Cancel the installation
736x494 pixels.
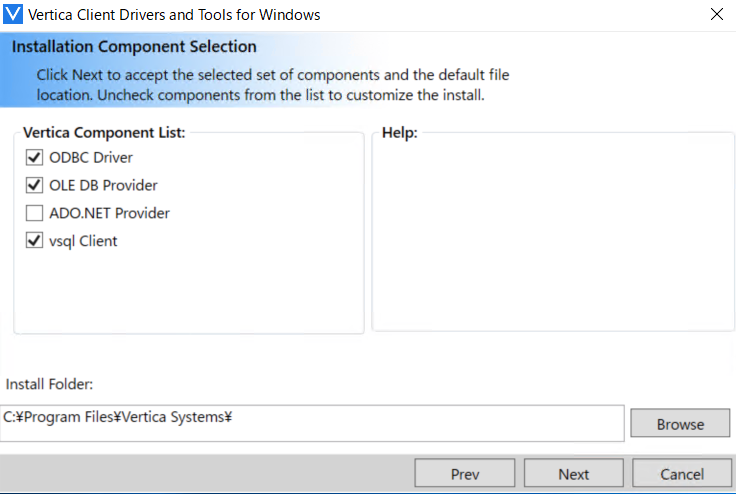coord(682,474)
